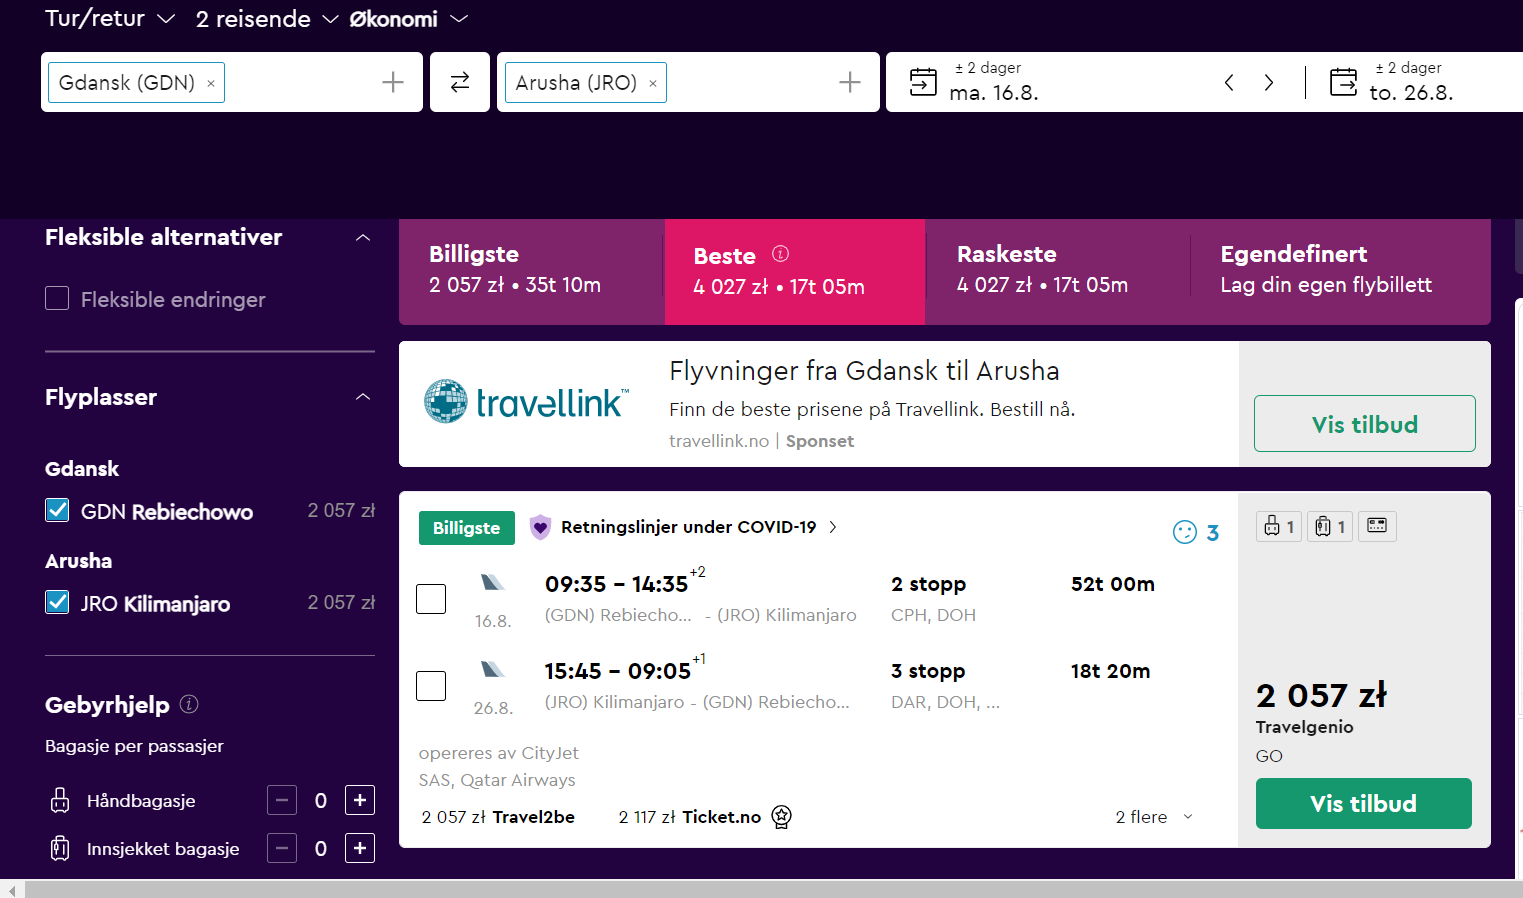Image resolution: width=1523 pixels, height=898 pixels.
Task: Enable Fleksible endringer checkbox
Action: click(x=57, y=299)
